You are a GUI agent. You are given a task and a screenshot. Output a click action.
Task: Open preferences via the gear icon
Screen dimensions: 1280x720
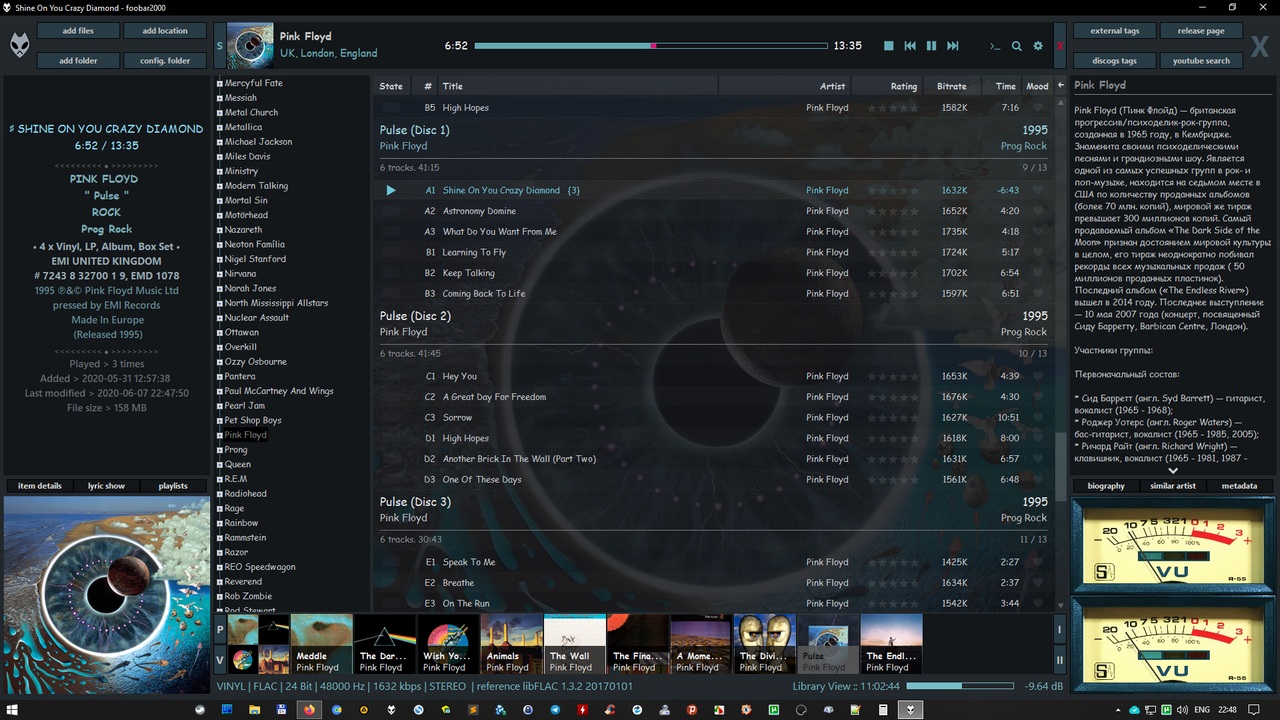(x=1038, y=46)
